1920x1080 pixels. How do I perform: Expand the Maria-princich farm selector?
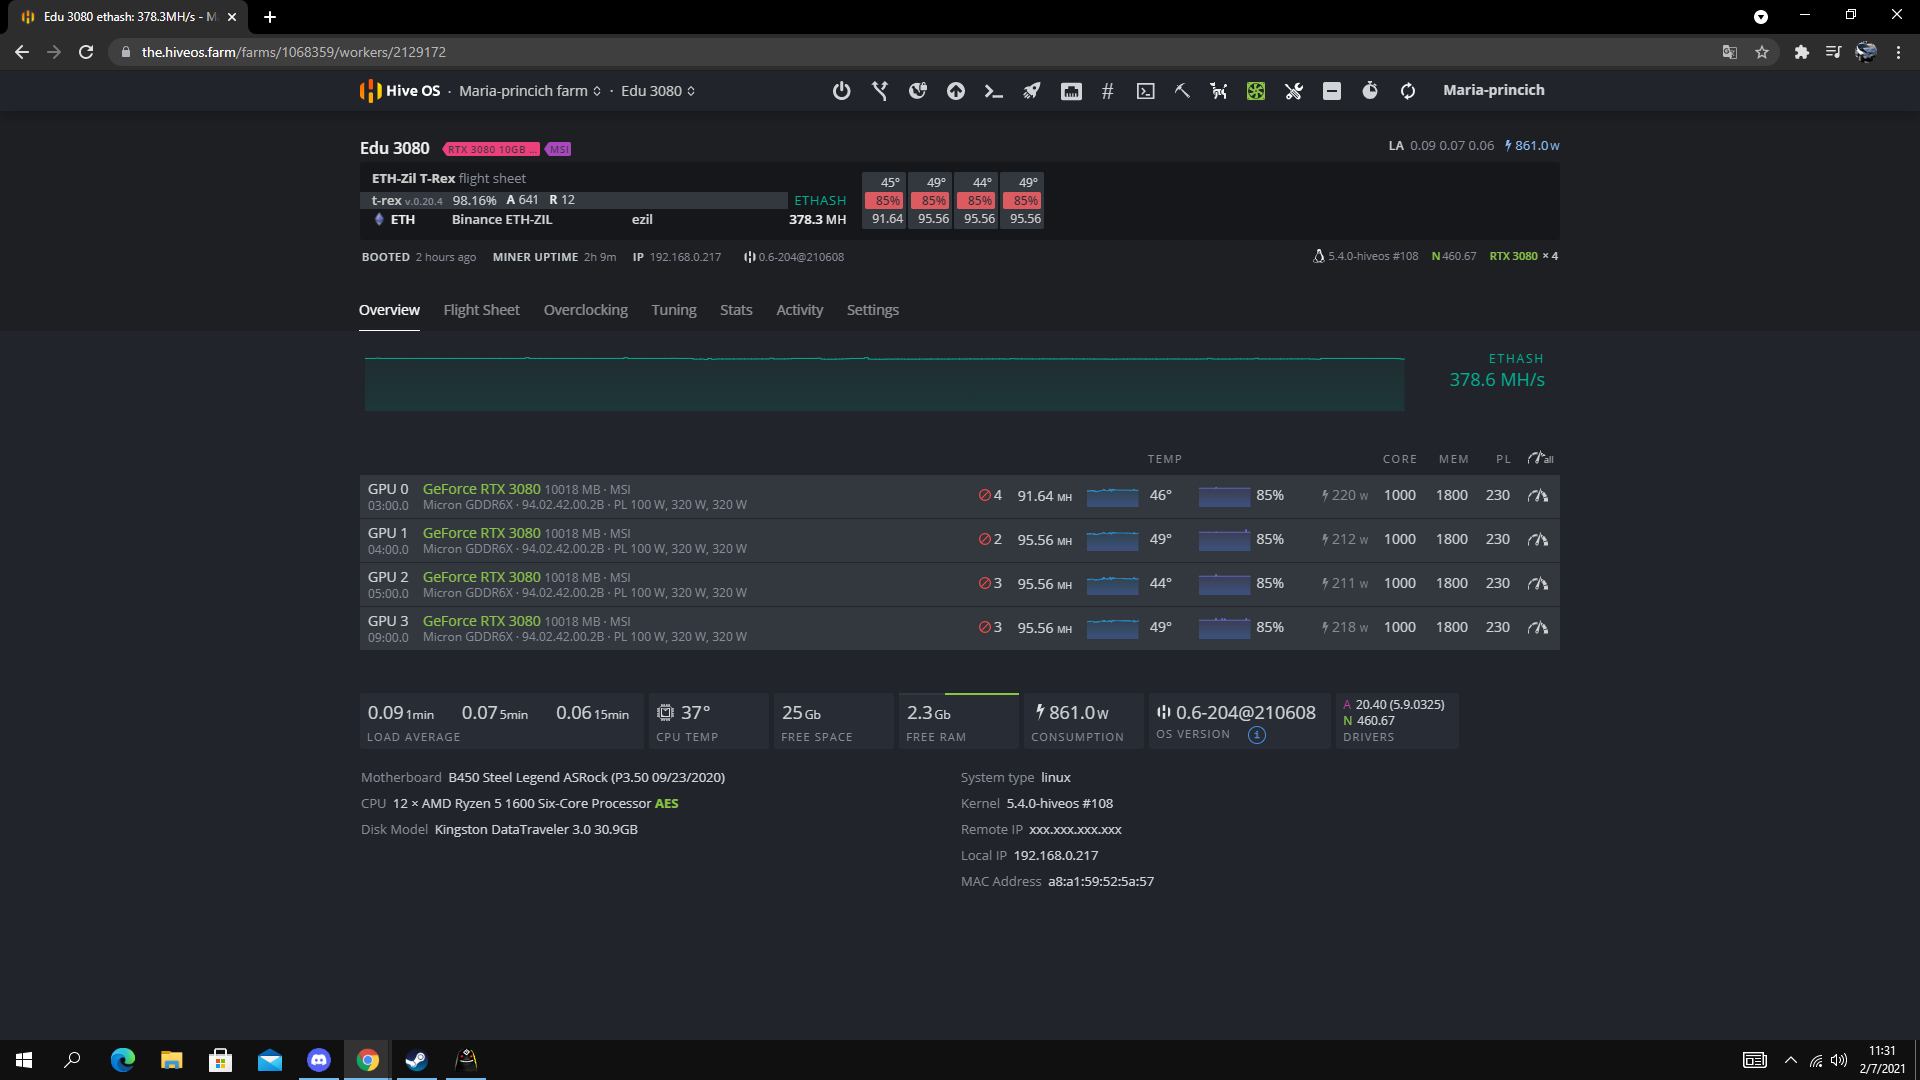530,91
